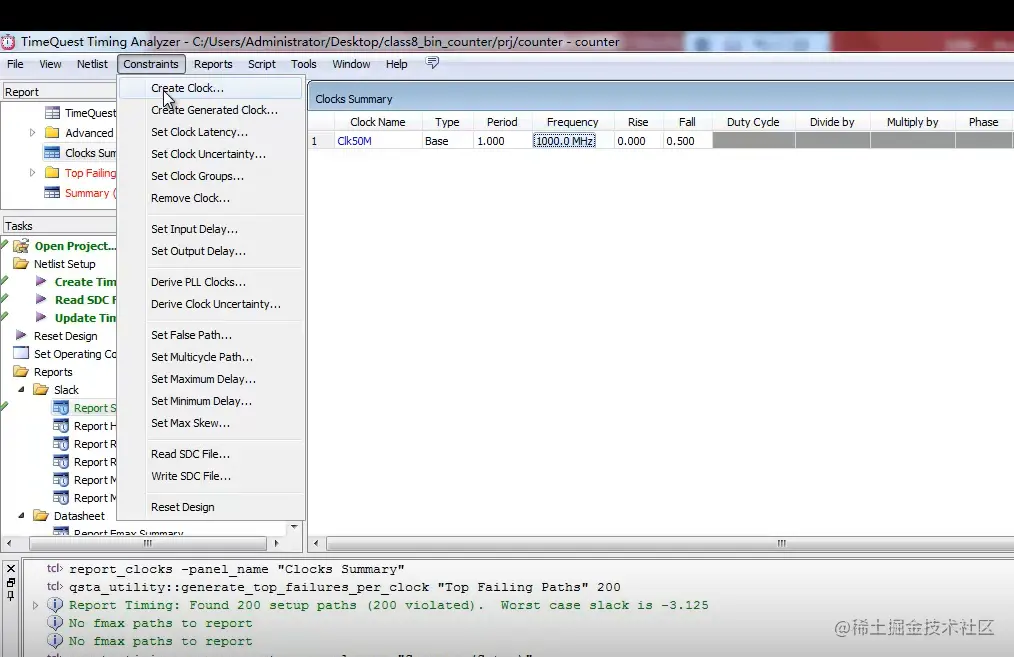Image resolution: width=1014 pixels, height=657 pixels.
Task: Open the View menu
Action: point(50,64)
